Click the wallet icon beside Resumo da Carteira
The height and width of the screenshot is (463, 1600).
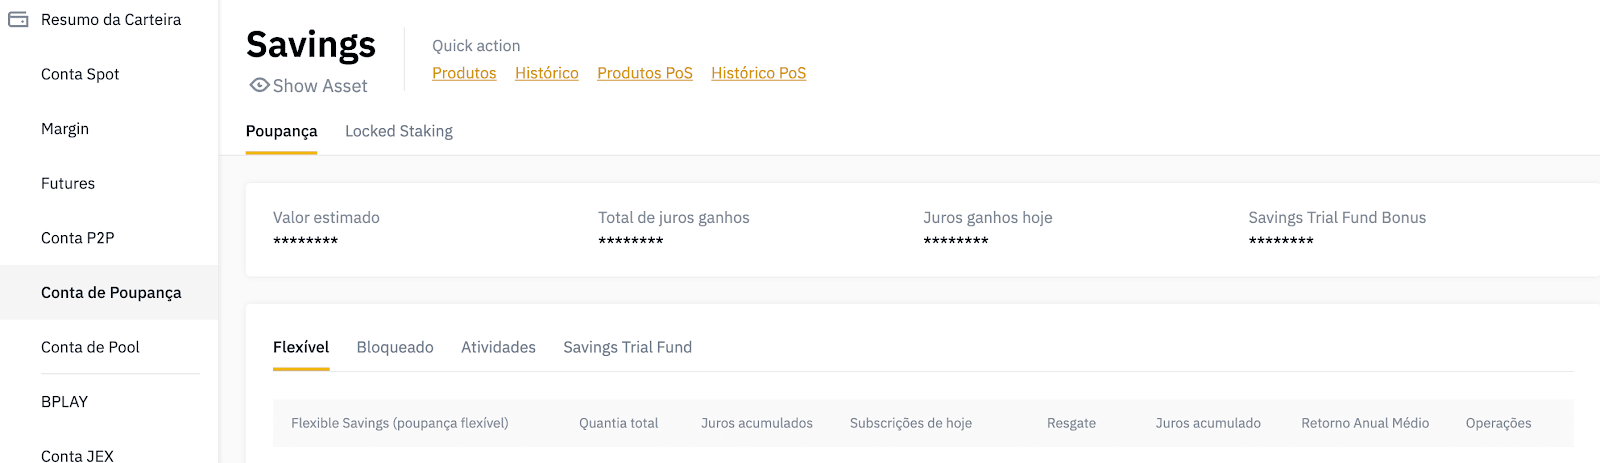[x=18, y=20]
